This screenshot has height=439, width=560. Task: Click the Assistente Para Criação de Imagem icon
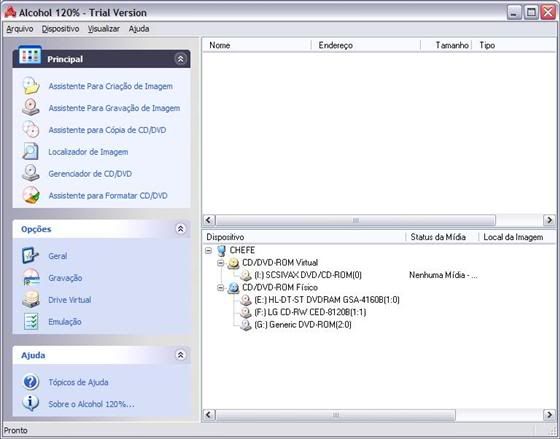coord(31,86)
